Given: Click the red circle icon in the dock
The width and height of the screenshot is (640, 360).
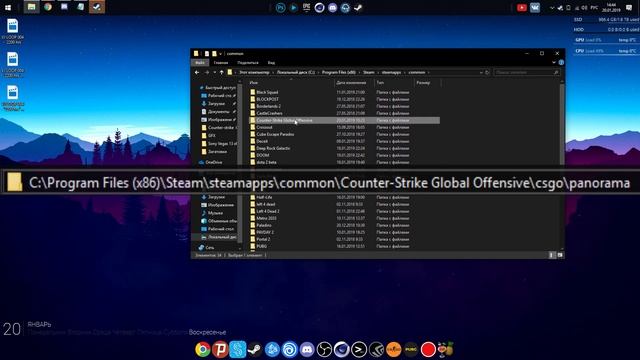Looking at the screenshot, I should click(428, 349).
